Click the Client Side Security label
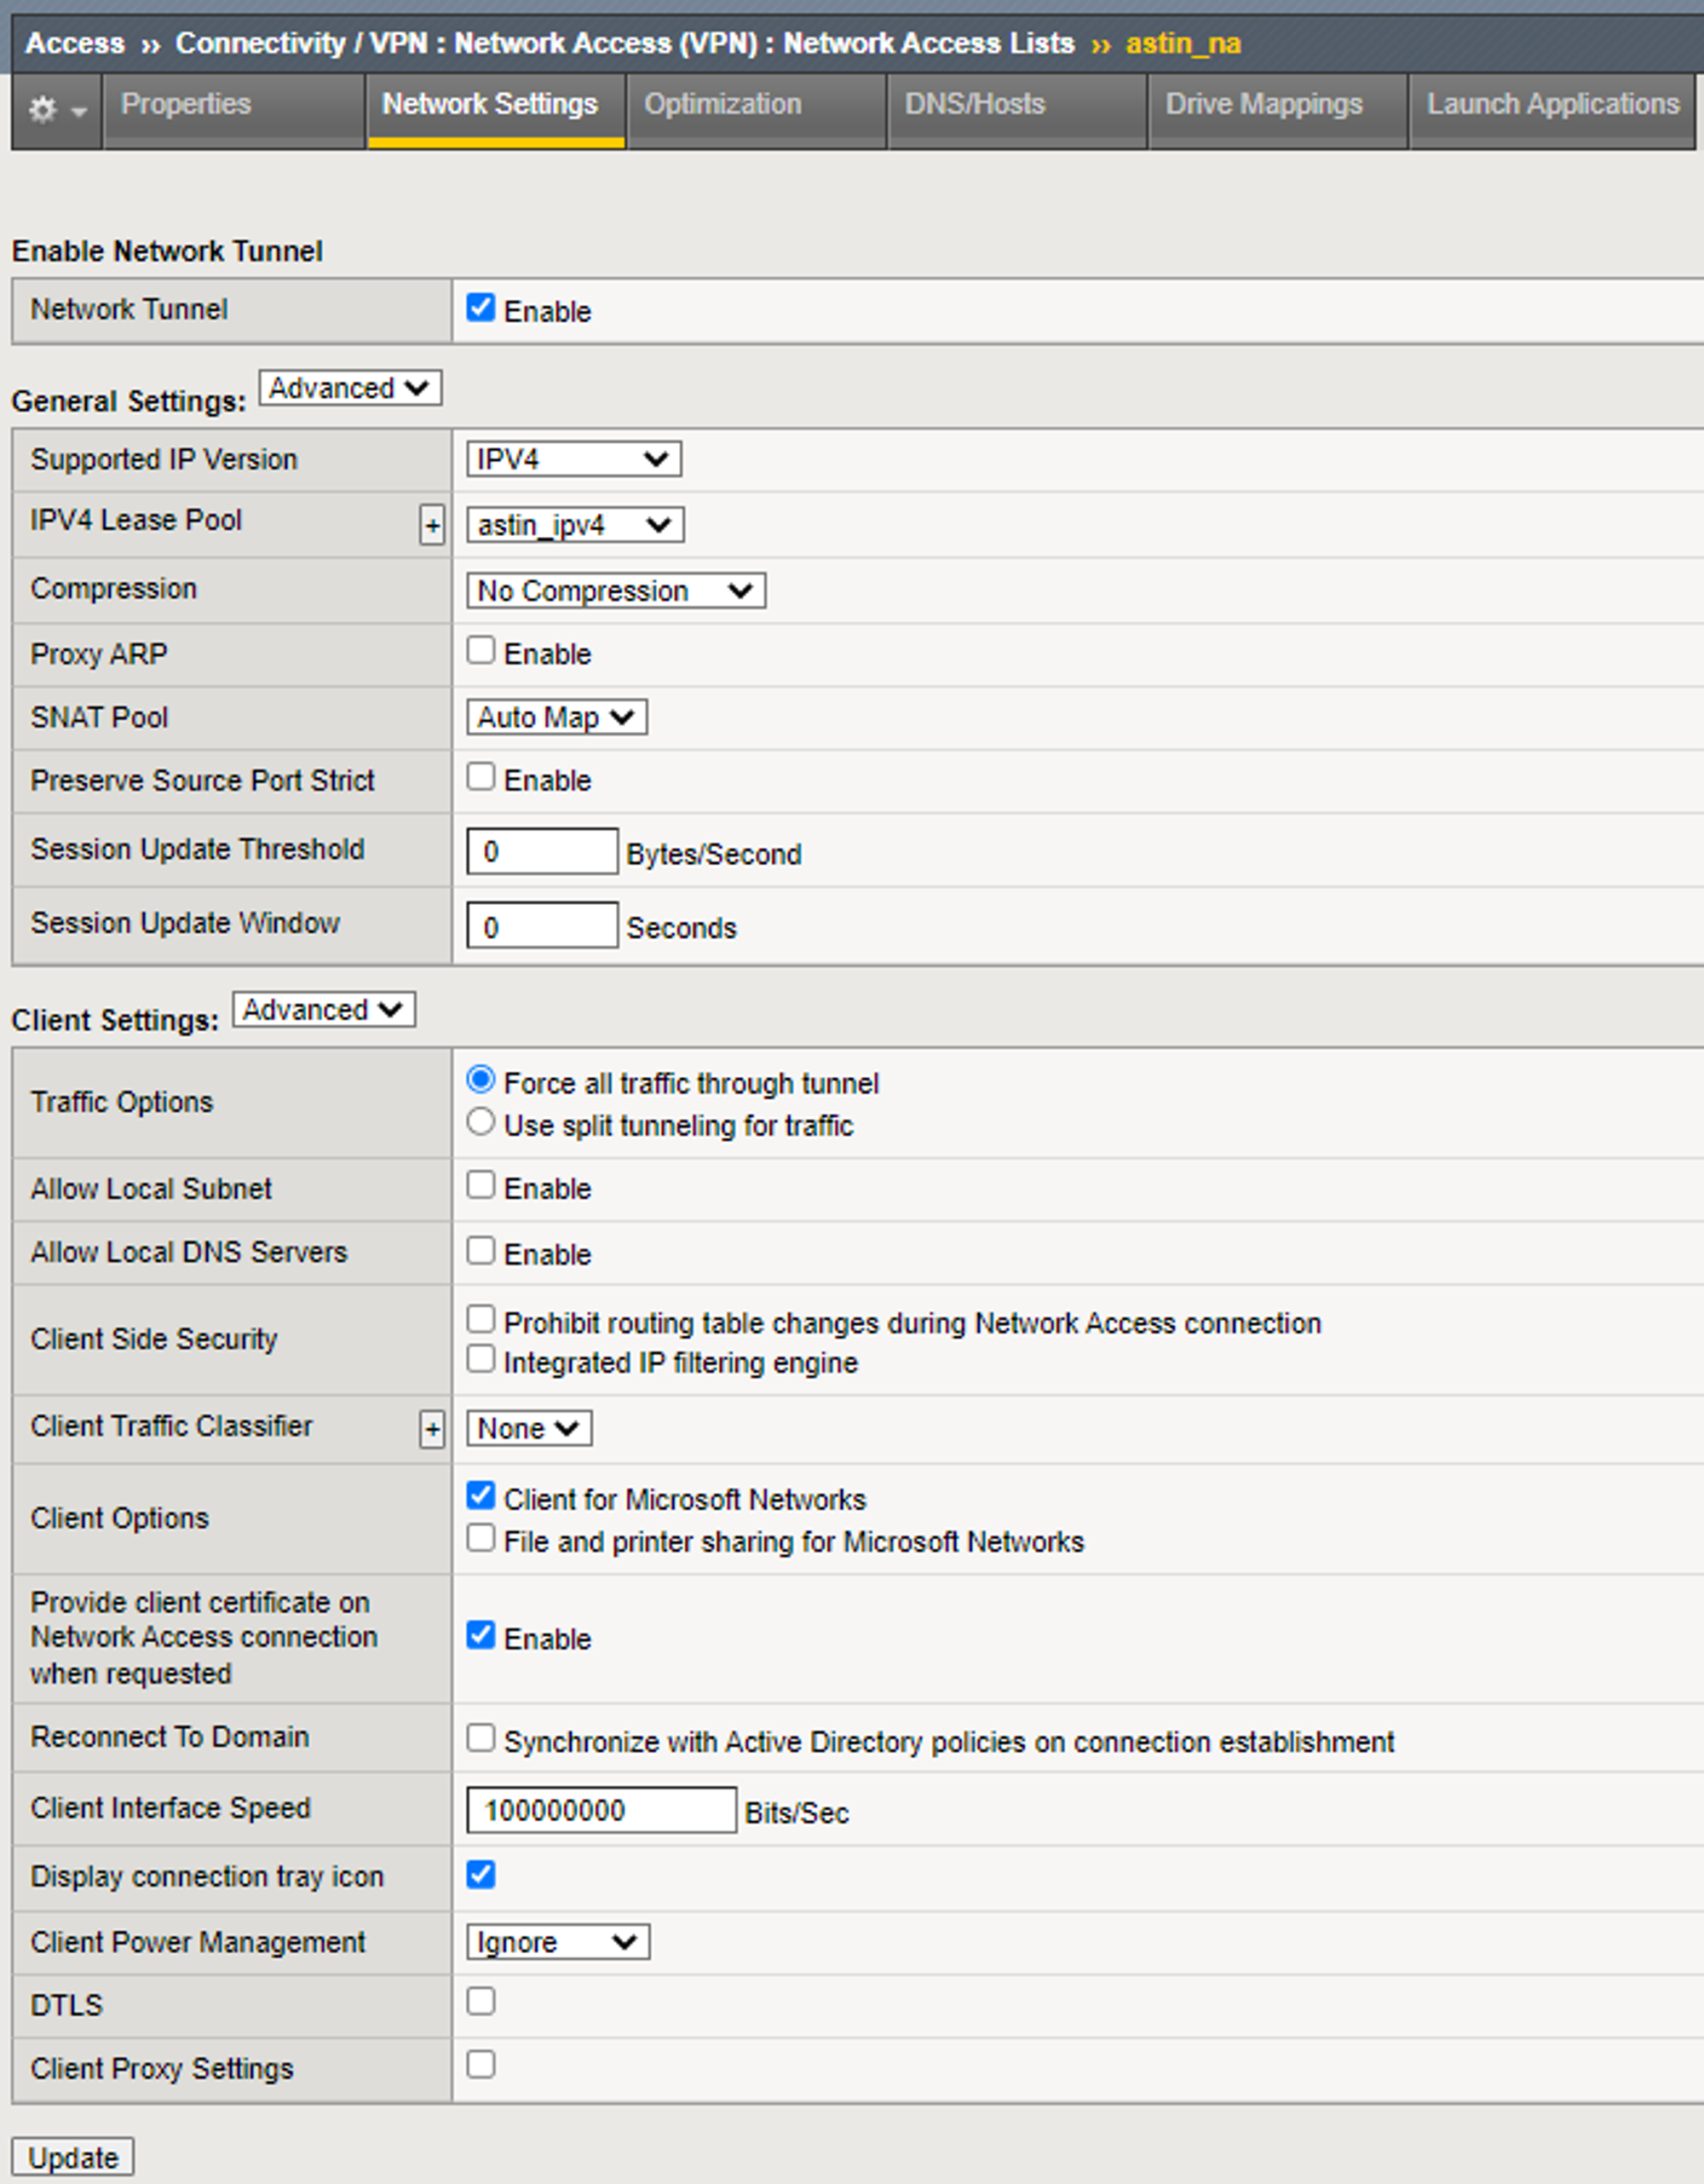 pos(154,1339)
